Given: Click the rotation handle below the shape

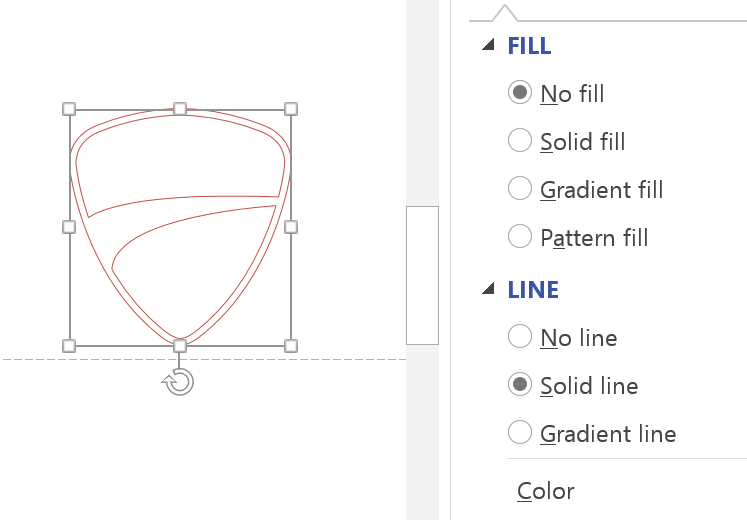Looking at the screenshot, I should [x=179, y=381].
